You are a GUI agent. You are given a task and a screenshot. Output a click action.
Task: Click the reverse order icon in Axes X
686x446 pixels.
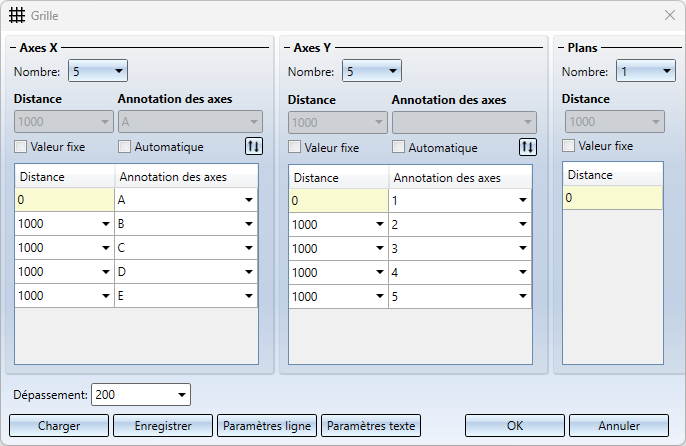[x=254, y=146]
